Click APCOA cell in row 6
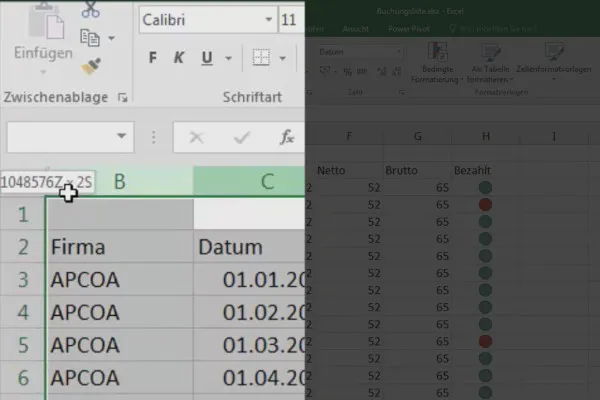600x400 pixels. [120, 378]
